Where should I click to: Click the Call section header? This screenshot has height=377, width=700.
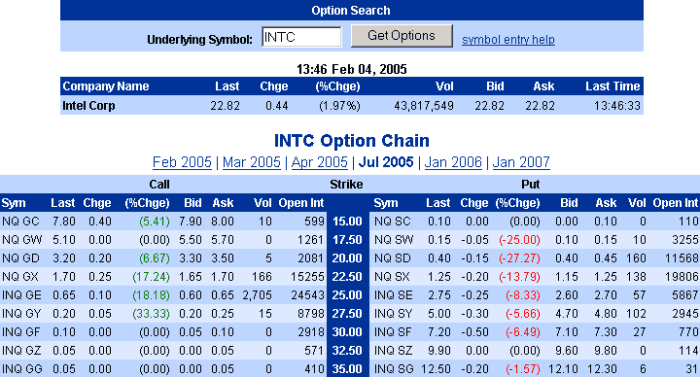tap(159, 184)
